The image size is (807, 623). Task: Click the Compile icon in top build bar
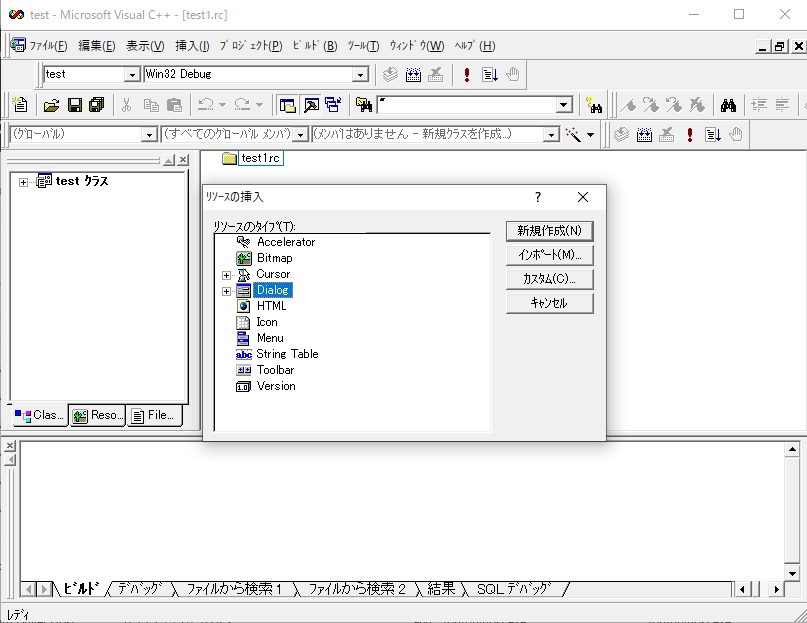(391, 75)
